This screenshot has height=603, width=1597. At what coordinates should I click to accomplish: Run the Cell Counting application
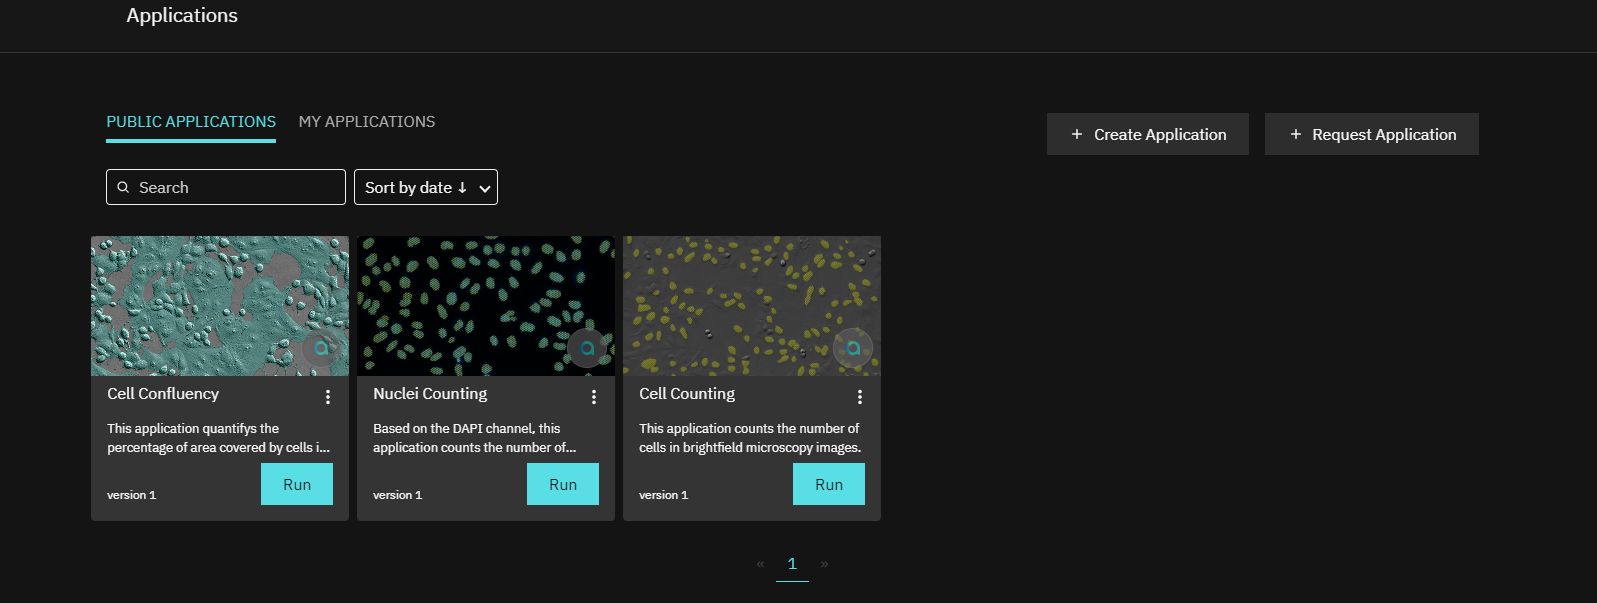[x=829, y=484]
